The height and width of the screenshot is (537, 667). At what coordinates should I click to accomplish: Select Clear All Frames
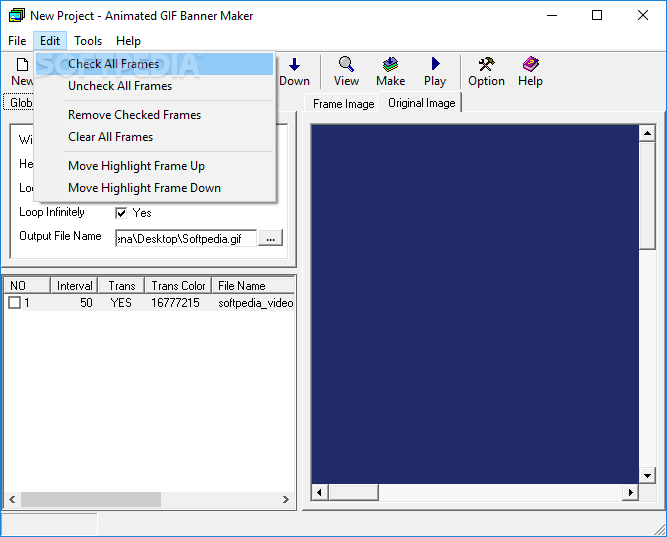[154, 137]
